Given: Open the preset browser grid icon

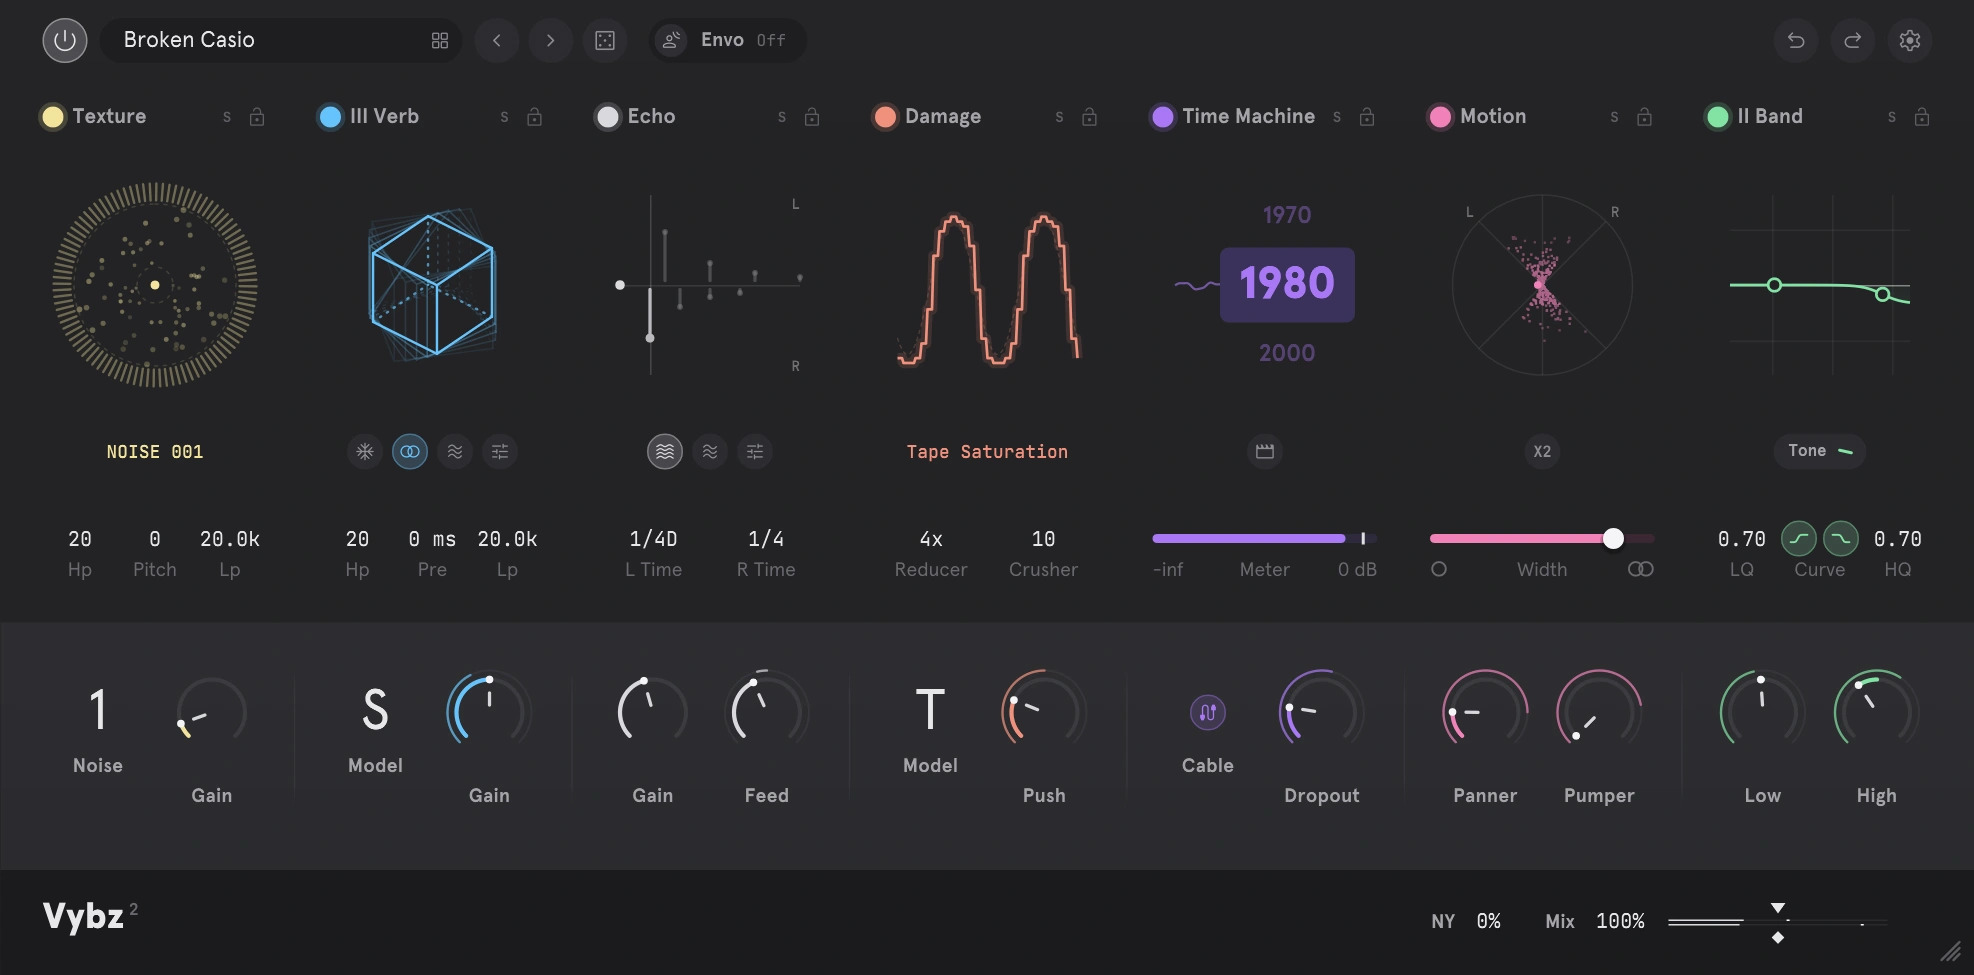Looking at the screenshot, I should click(440, 41).
